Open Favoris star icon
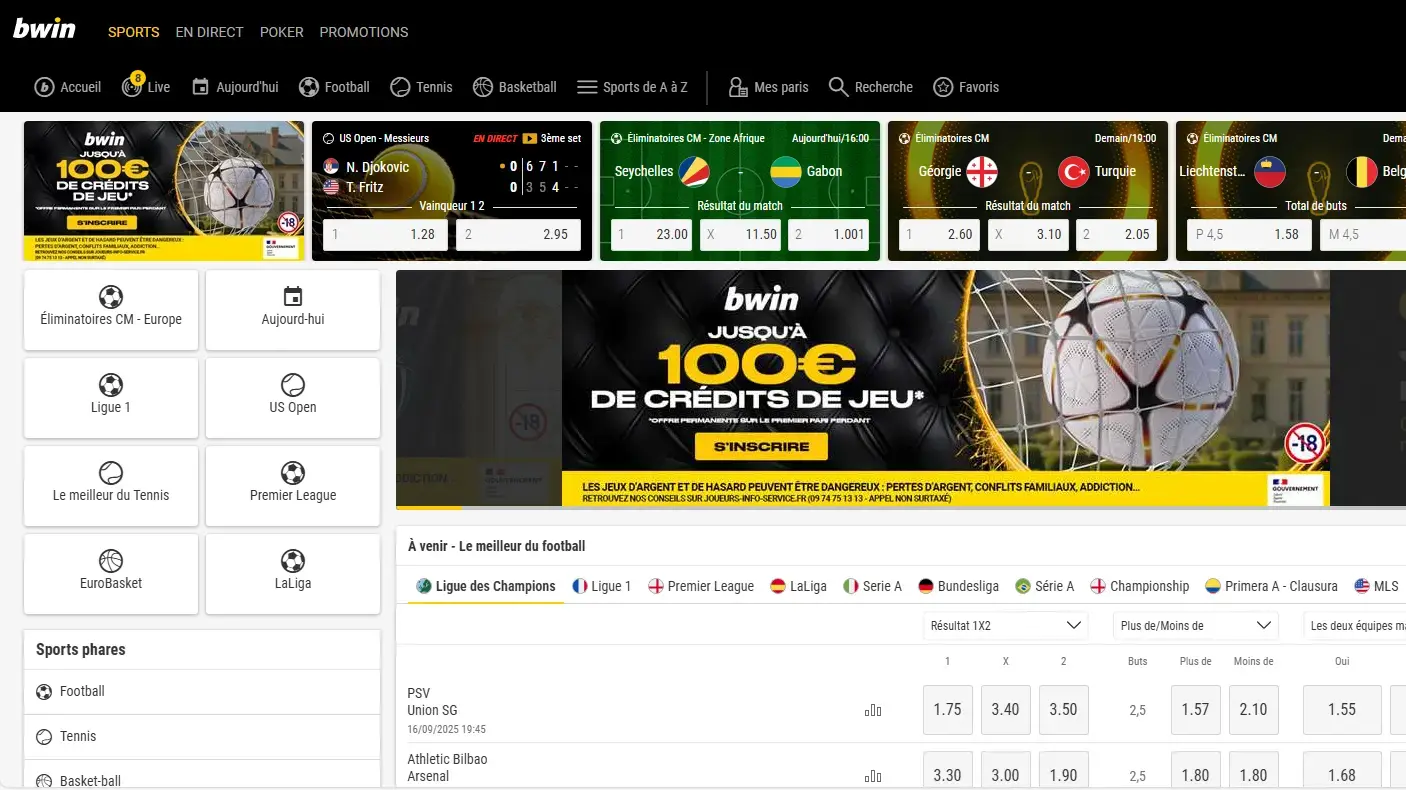This screenshot has height=790, width=1406. pyautogui.click(x=942, y=87)
